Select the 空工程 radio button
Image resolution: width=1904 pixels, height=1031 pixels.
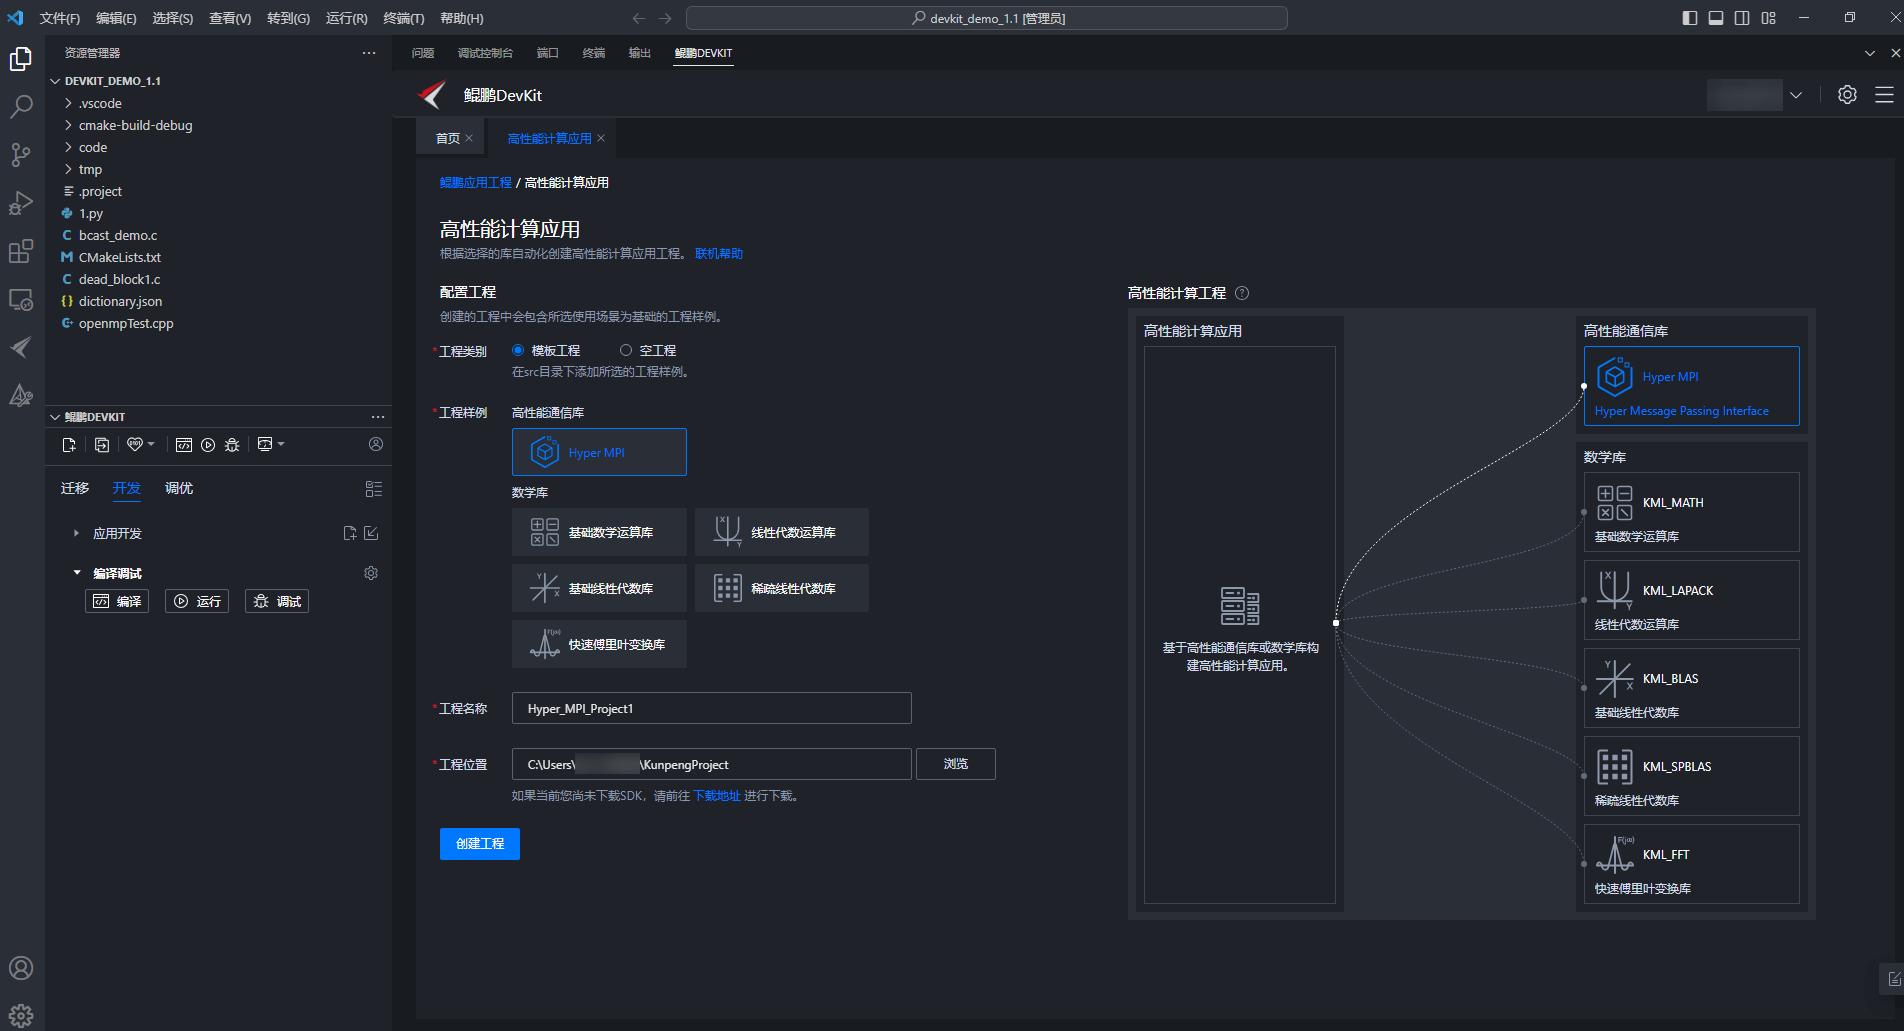click(626, 350)
